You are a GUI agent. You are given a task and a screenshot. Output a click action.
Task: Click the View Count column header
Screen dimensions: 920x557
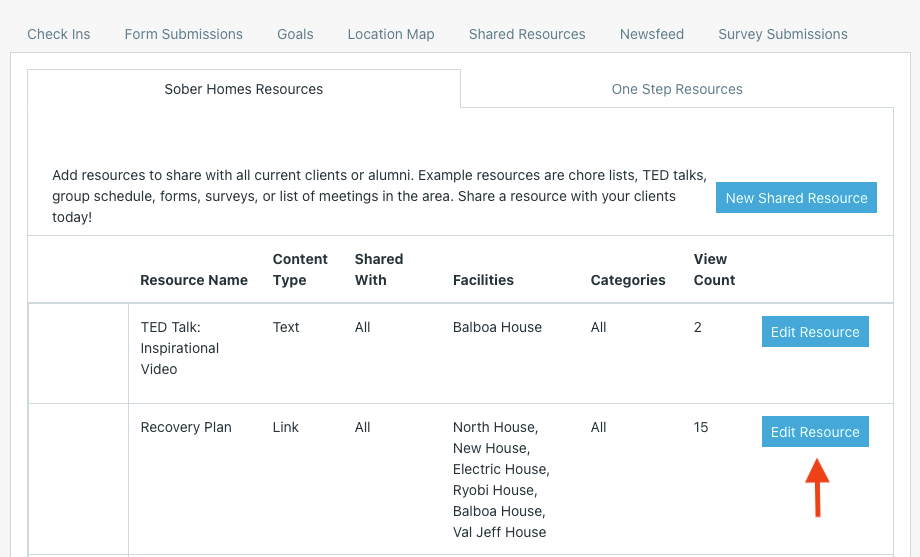pyautogui.click(x=714, y=270)
